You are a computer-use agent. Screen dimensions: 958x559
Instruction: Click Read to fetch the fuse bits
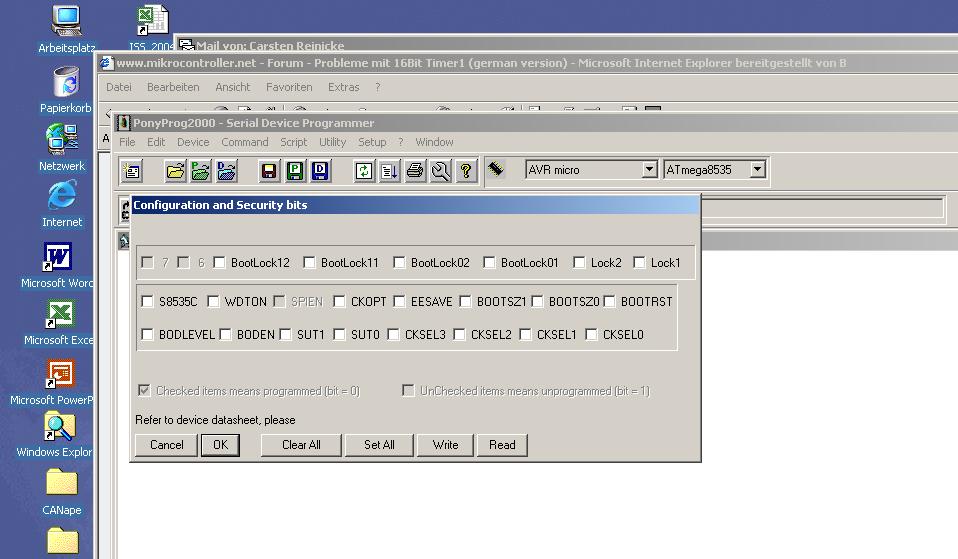pyautogui.click(x=502, y=445)
